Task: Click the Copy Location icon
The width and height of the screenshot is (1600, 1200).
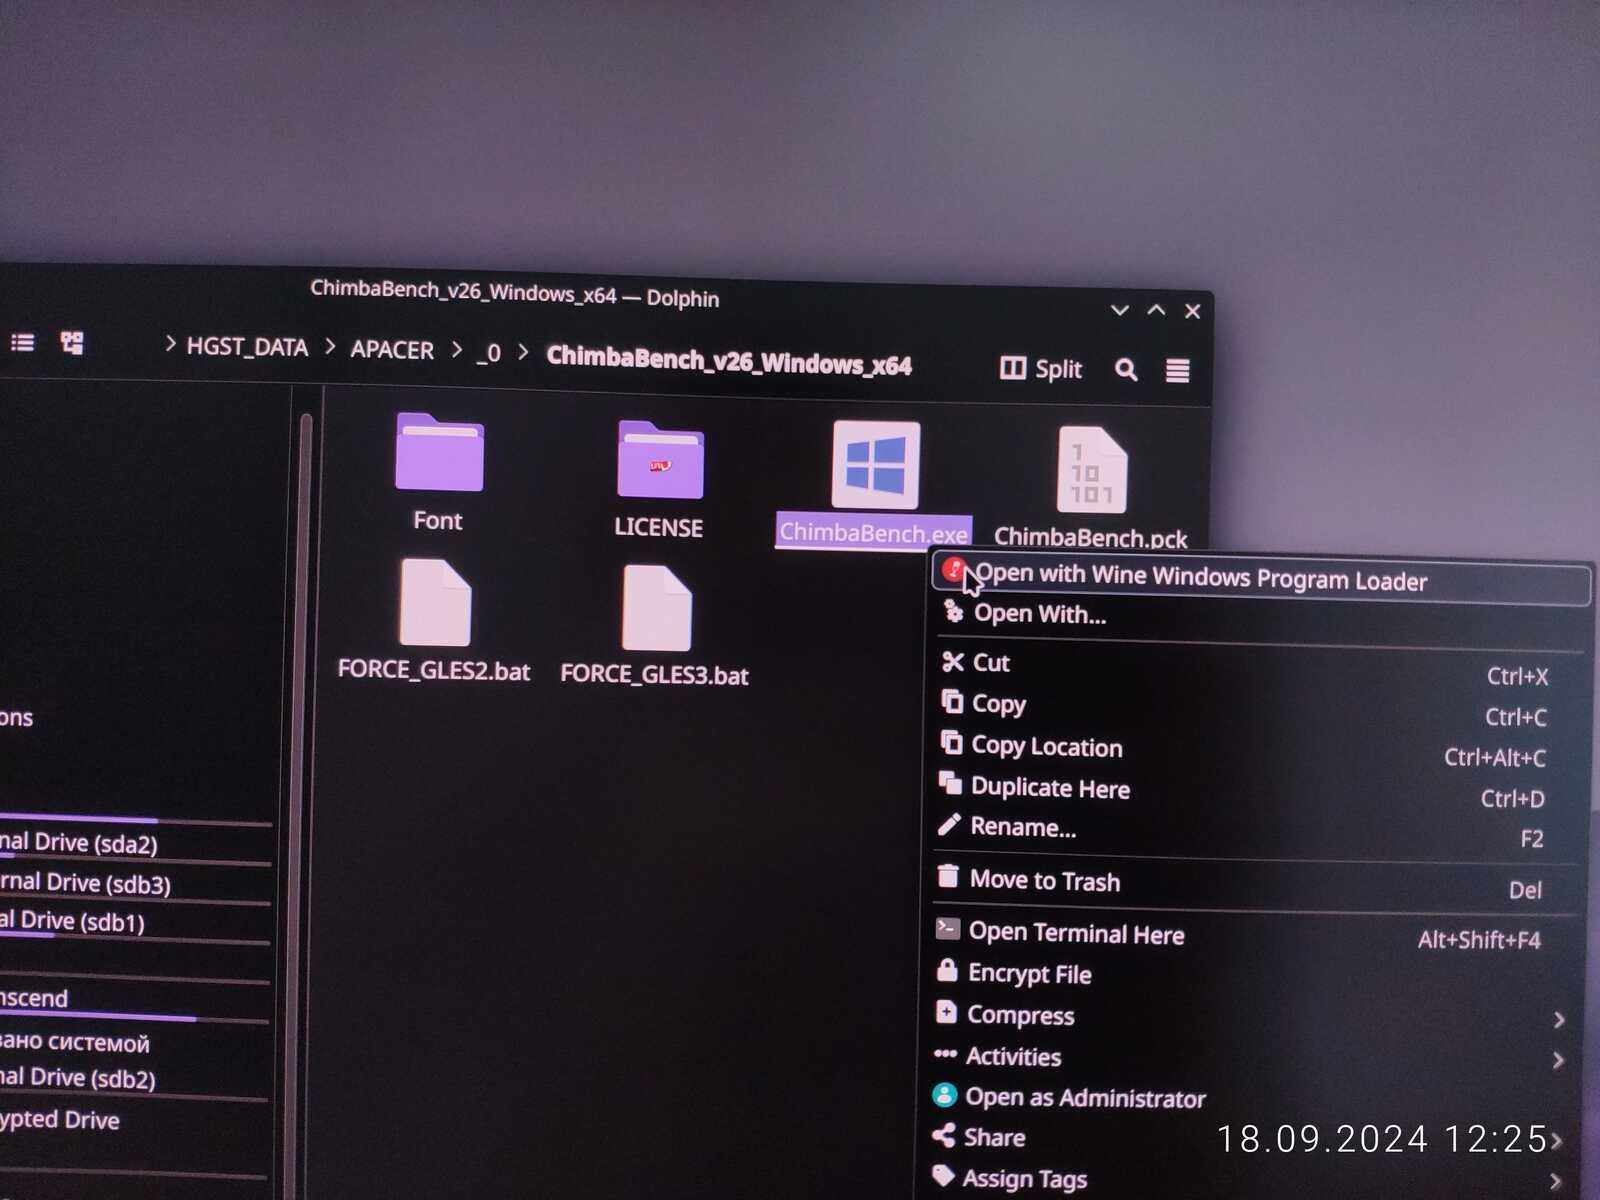Action: pos(952,743)
